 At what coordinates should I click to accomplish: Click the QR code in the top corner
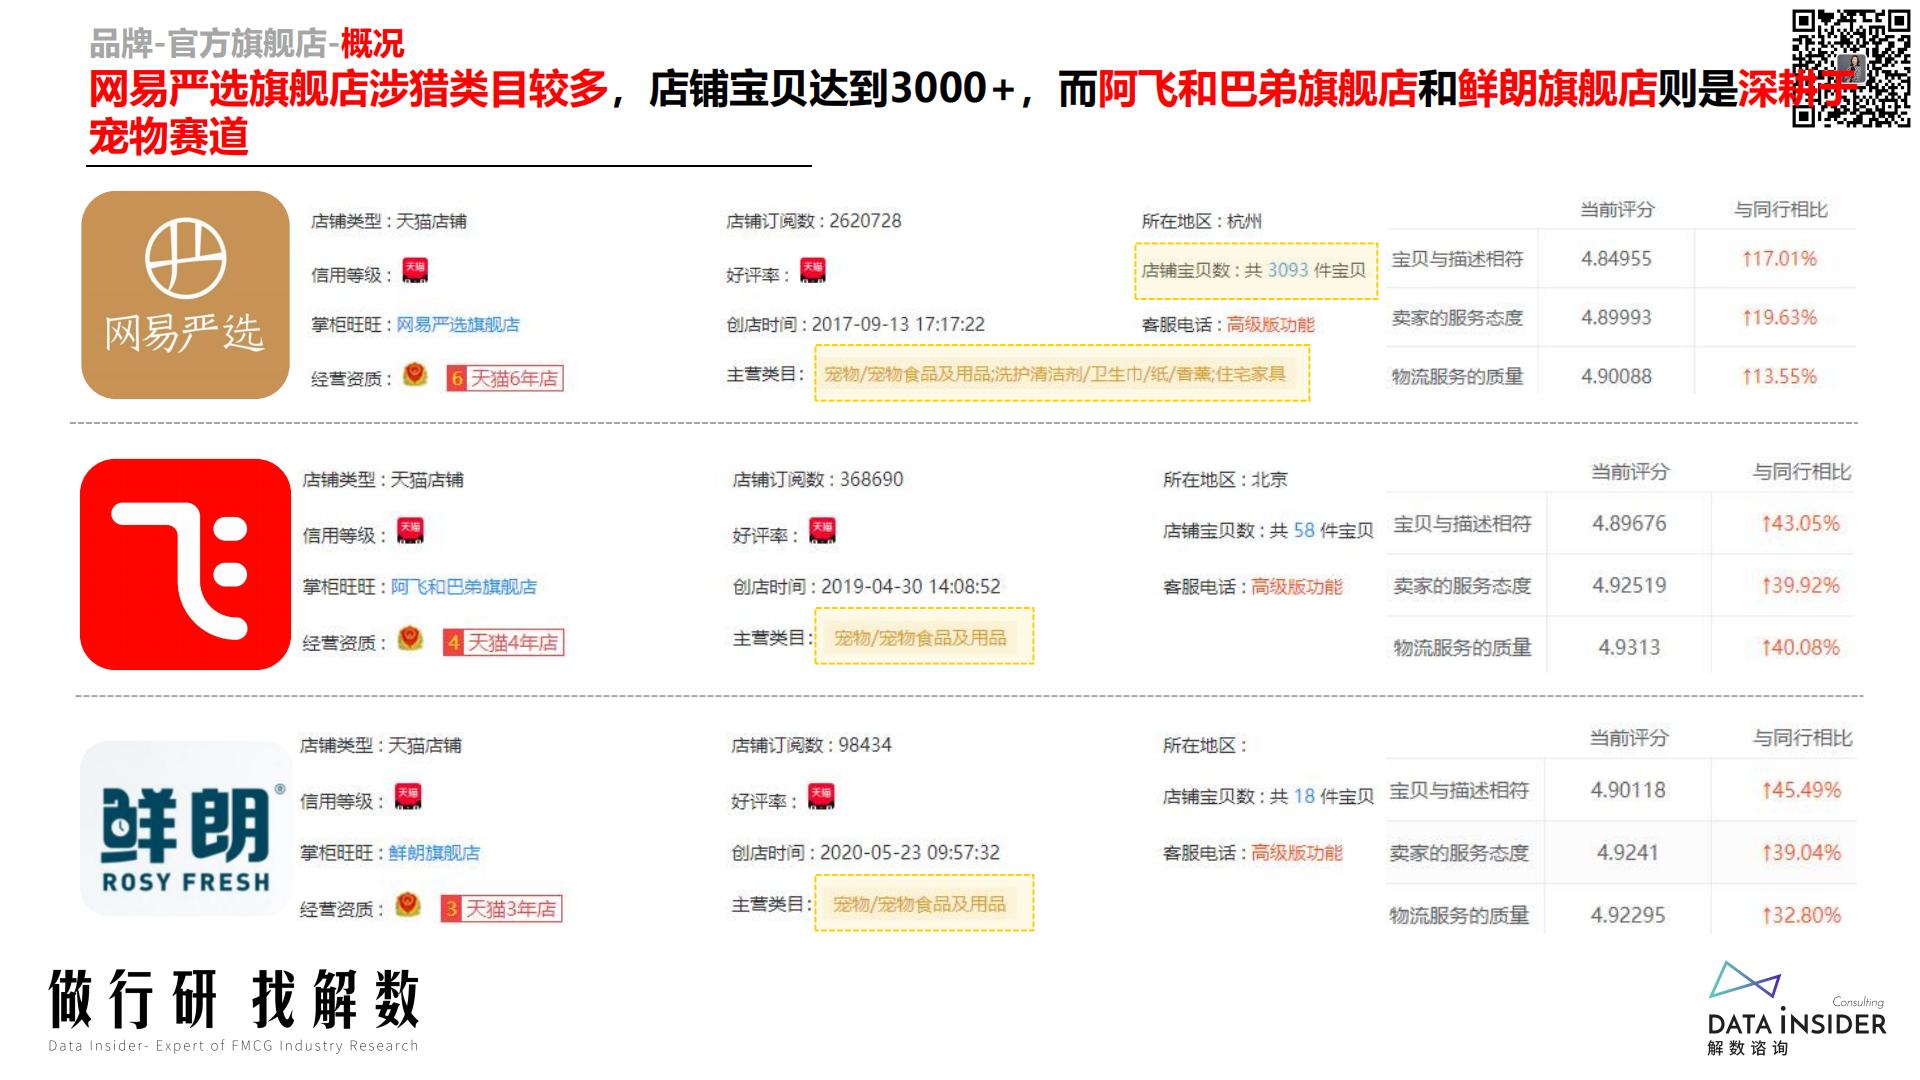click(1850, 68)
